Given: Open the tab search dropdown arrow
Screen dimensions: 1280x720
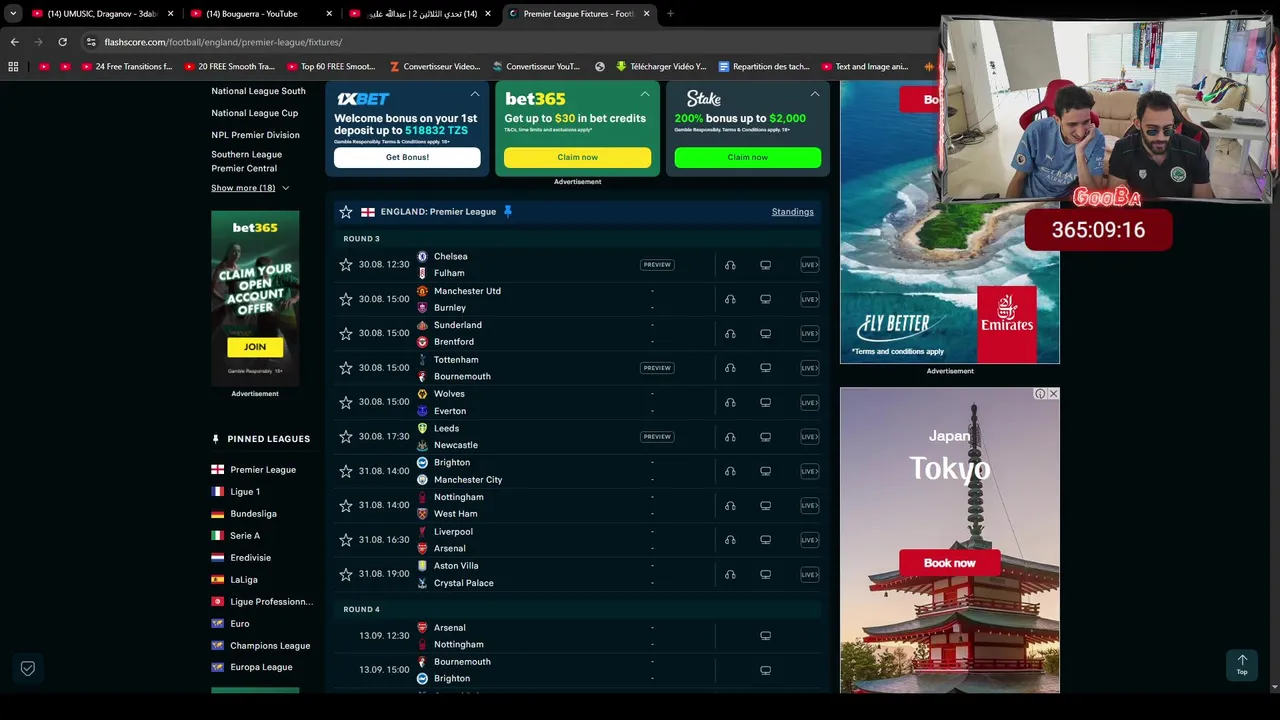Looking at the screenshot, I should 13,14.
